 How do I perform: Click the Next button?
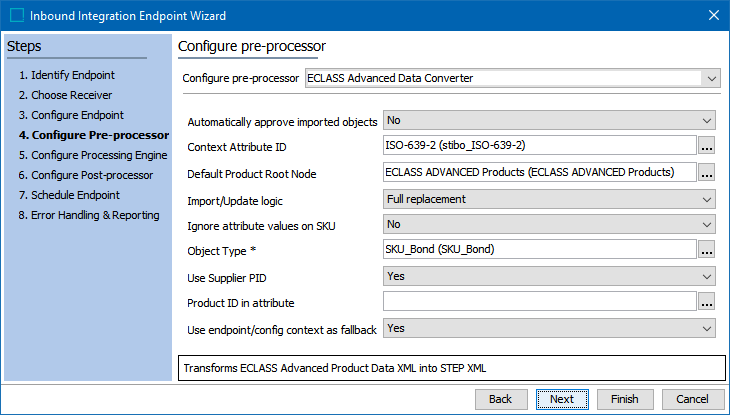[x=562, y=399]
